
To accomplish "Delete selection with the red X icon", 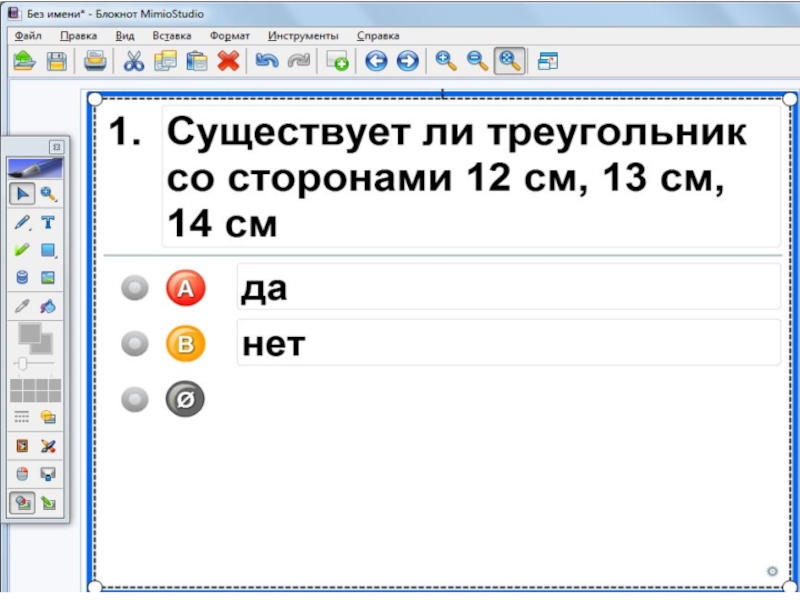I will coord(228,61).
